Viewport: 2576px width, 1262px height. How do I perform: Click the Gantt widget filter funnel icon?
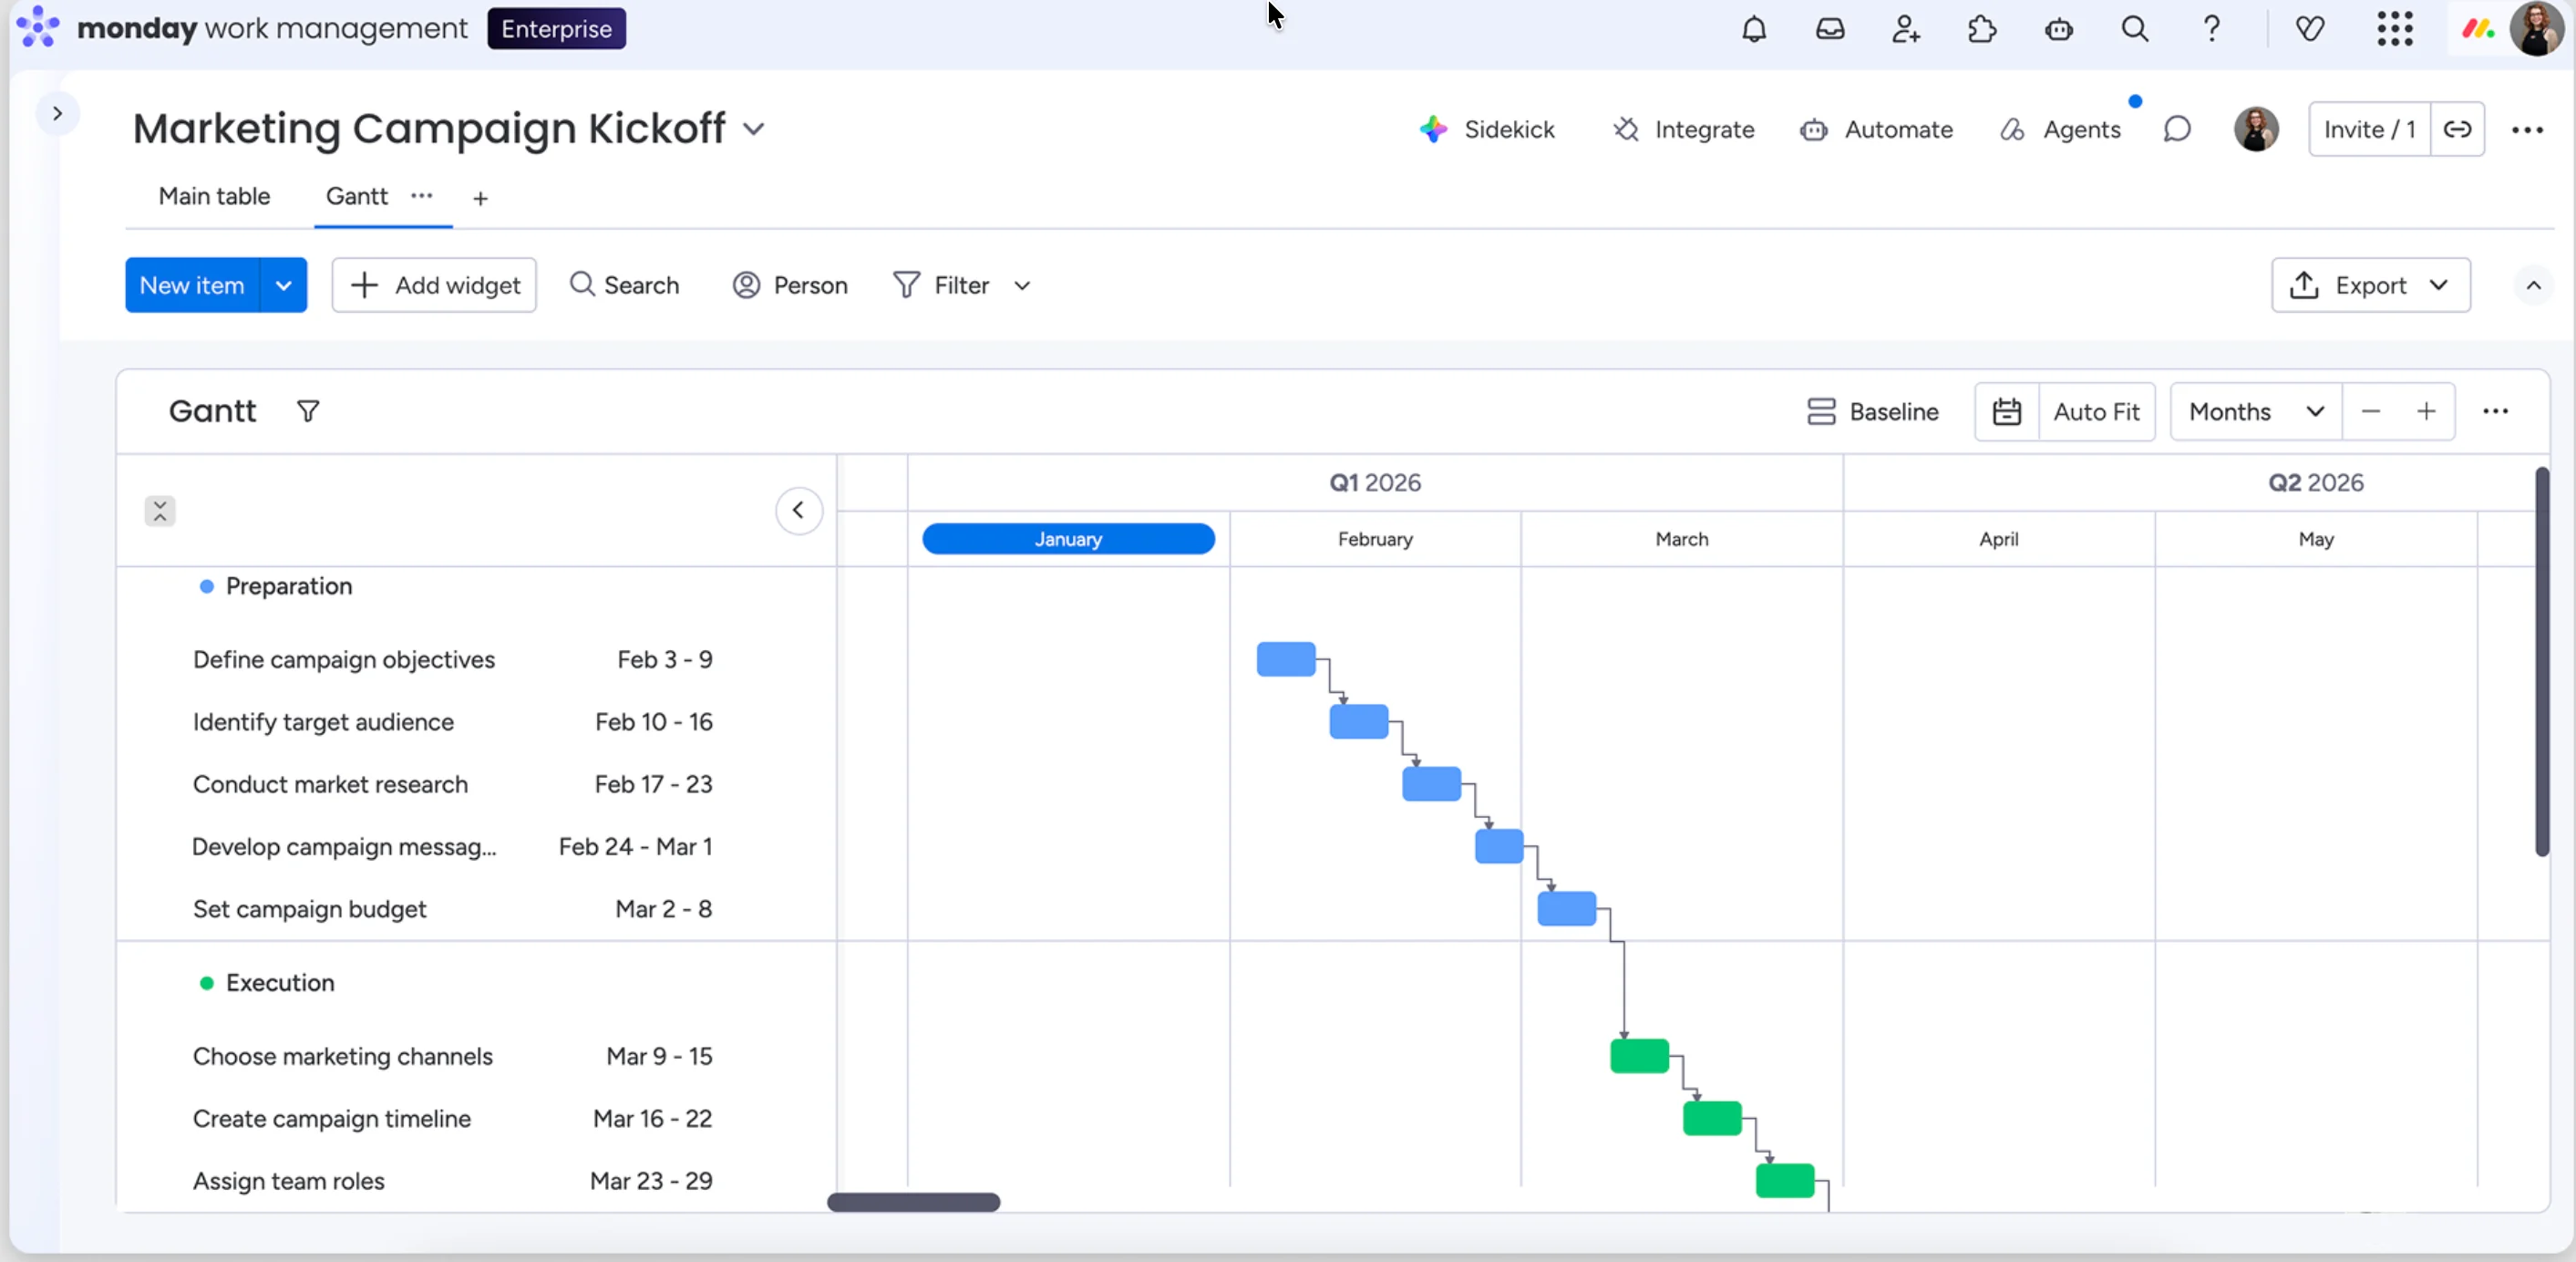(x=308, y=411)
